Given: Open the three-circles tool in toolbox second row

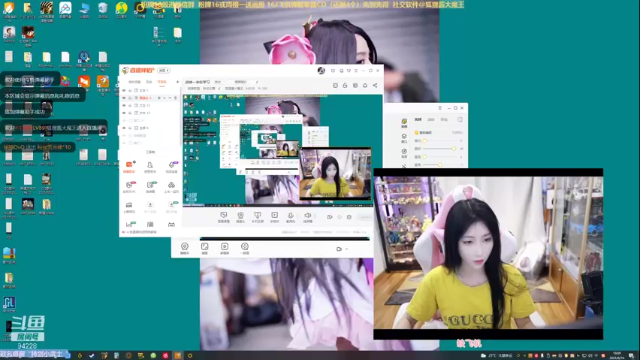Looking at the screenshot, I should [171, 187].
